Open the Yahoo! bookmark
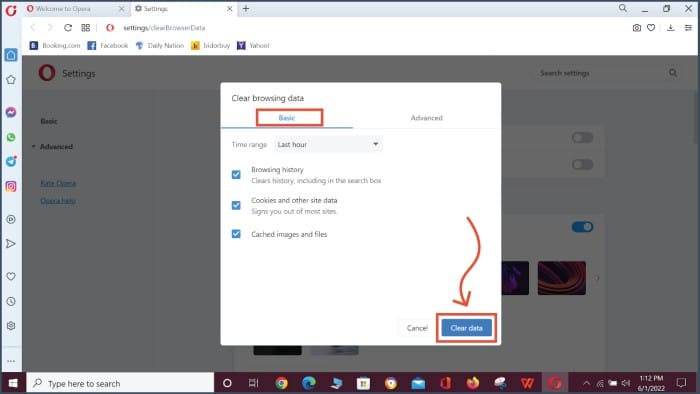This screenshot has height=394, width=700. pos(253,46)
